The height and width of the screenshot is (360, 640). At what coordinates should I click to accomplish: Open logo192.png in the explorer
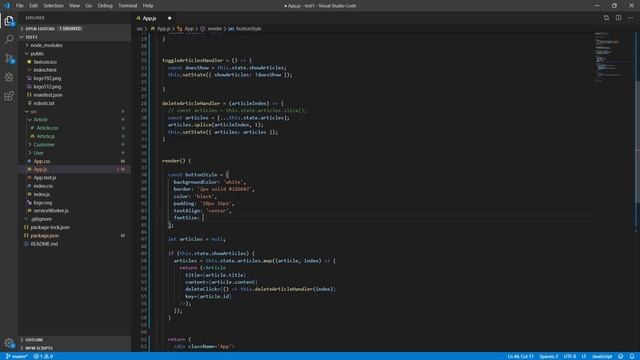[x=74, y=78]
